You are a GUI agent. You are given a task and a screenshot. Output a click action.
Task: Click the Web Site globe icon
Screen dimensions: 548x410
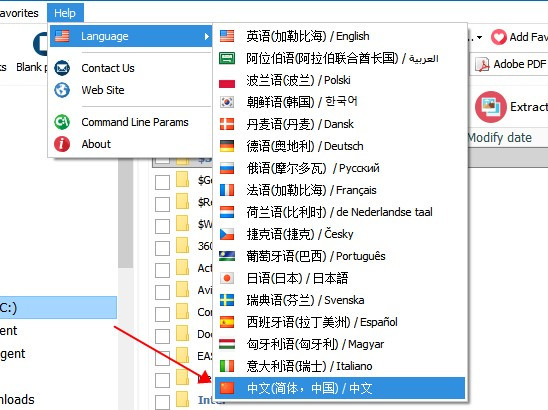pos(62,90)
